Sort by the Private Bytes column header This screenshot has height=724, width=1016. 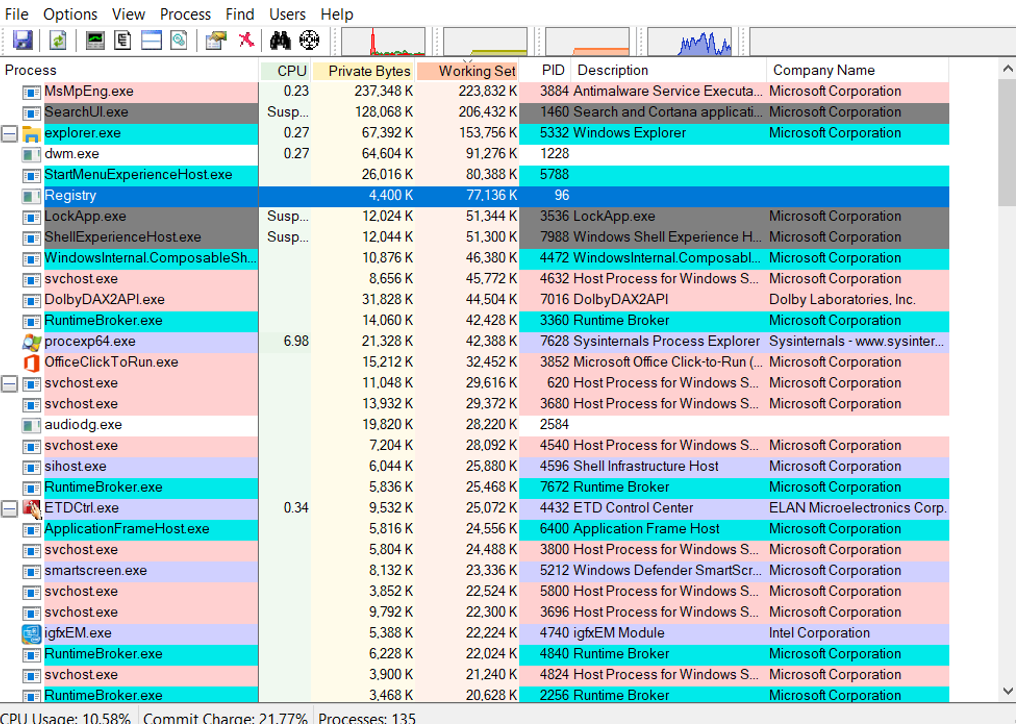364,70
